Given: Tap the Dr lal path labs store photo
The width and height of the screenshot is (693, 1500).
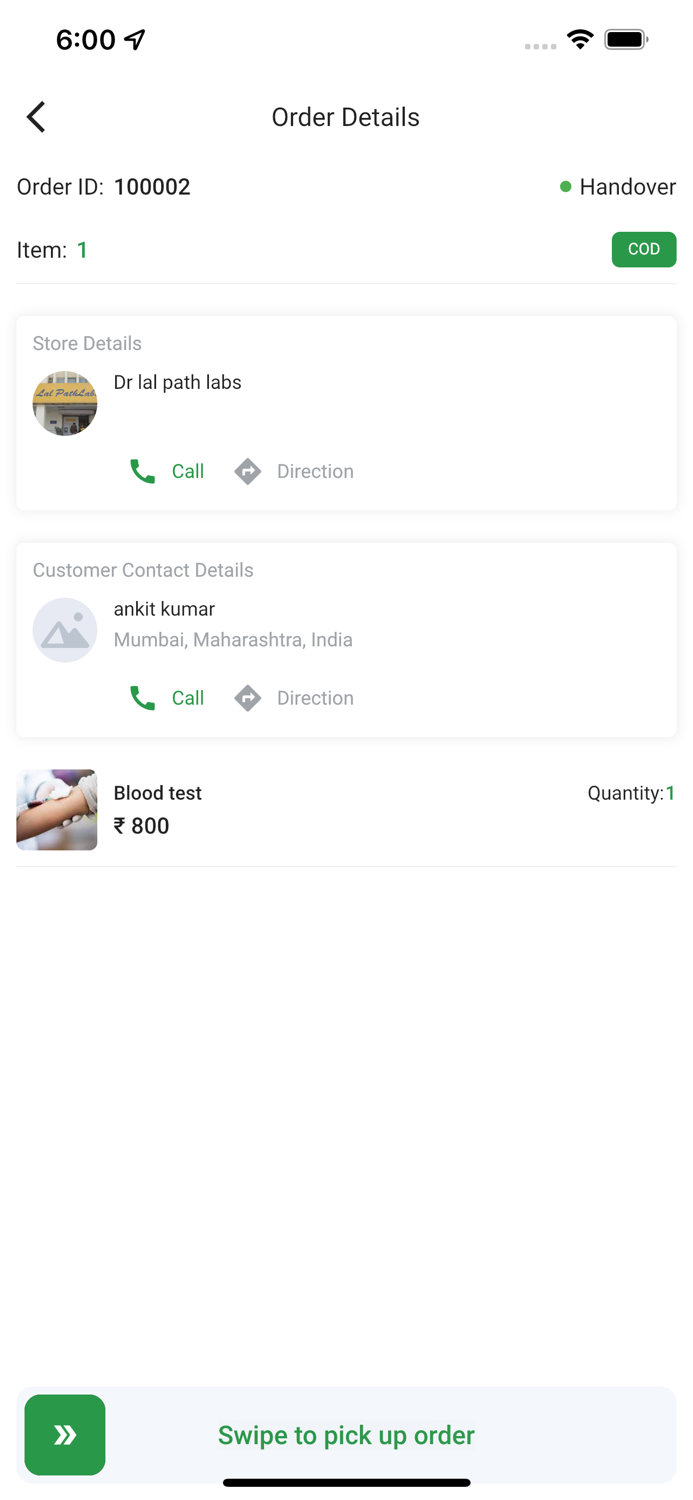Looking at the screenshot, I should point(65,403).
